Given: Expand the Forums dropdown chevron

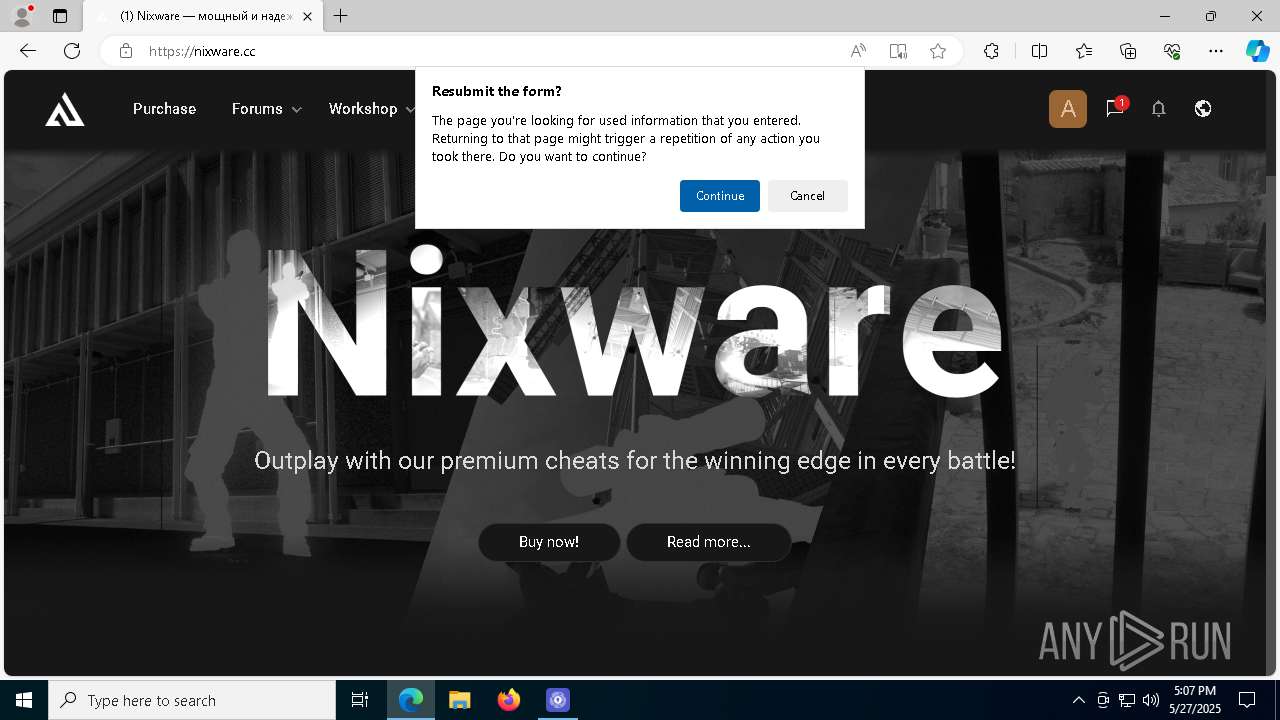Looking at the screenshot, I should point(297,110).
